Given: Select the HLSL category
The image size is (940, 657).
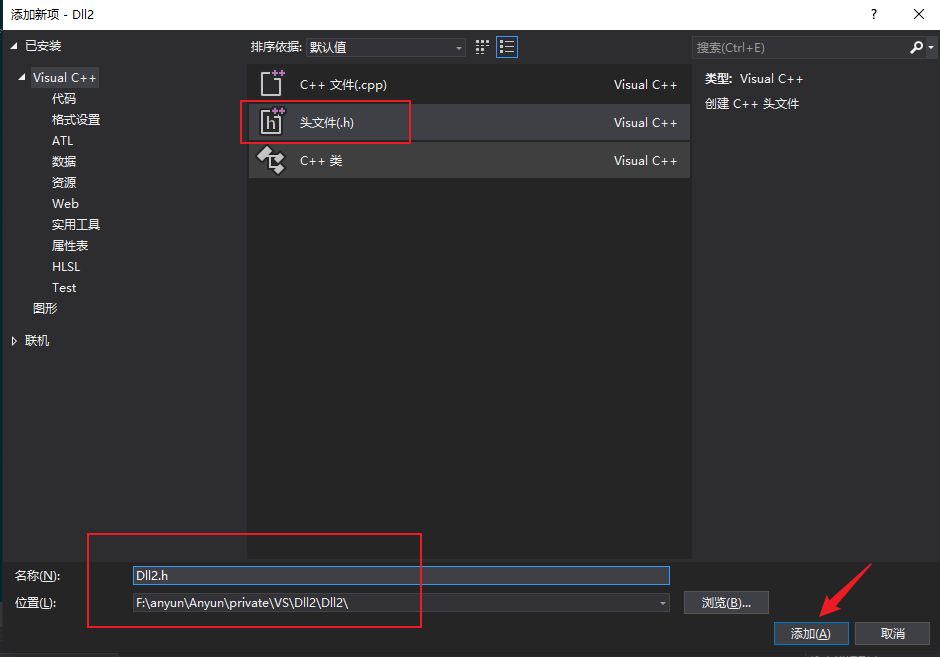Looking at the screenshot, I should click(66, 267).
